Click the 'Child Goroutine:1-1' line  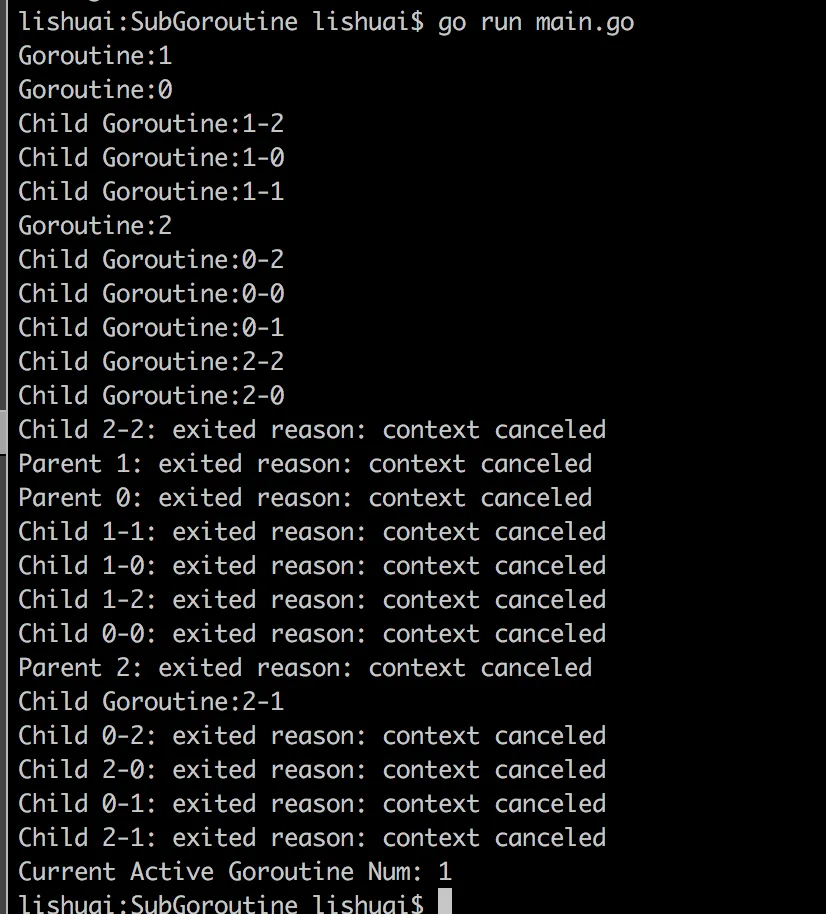coord(151,191)
